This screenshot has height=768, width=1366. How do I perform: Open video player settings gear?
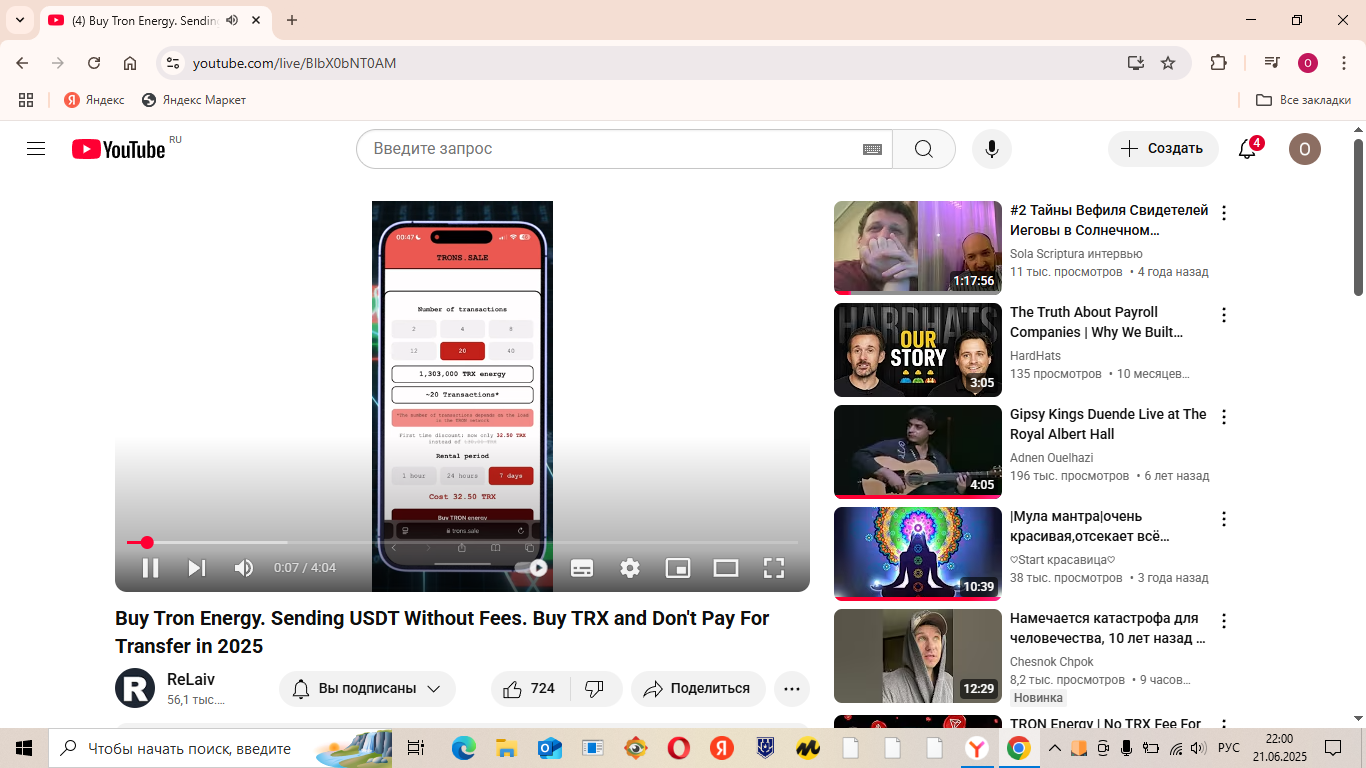point(630,568)
